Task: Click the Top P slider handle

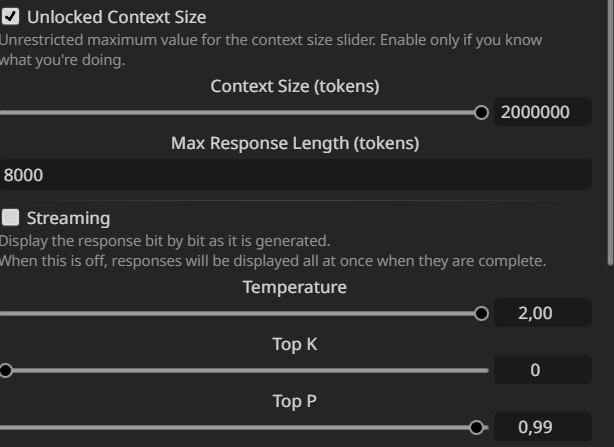Action: click(x=476, y=428)
